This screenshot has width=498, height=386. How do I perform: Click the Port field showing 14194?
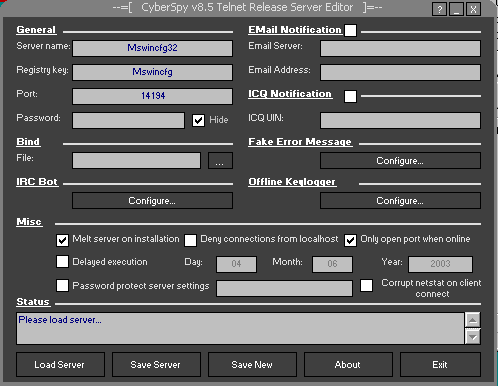click(152, 96)
